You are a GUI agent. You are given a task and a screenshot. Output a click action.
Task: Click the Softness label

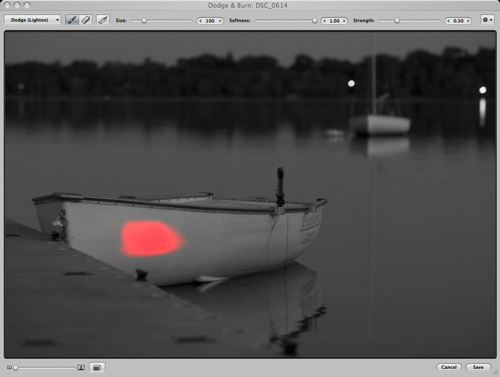click(239, 20)
